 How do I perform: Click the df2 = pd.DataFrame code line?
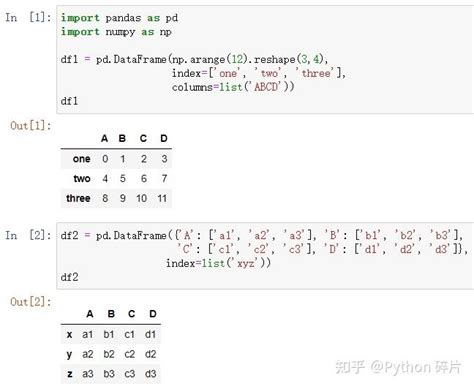click(x=262, y=235)
